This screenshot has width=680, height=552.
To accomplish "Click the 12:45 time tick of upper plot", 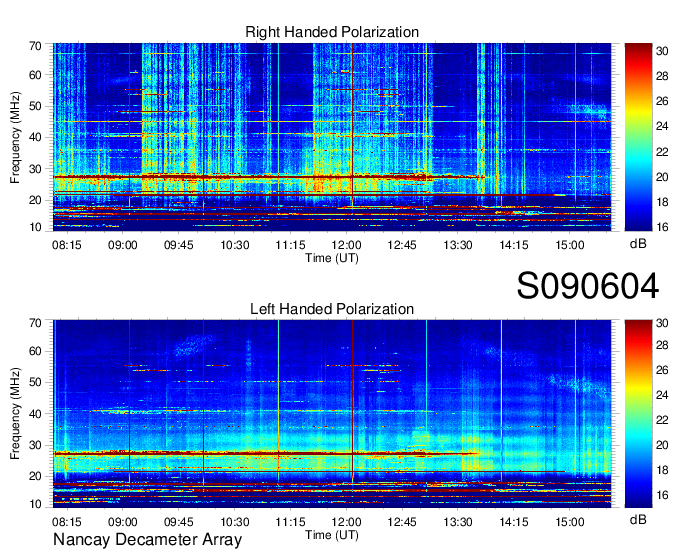I will point(402,245).
